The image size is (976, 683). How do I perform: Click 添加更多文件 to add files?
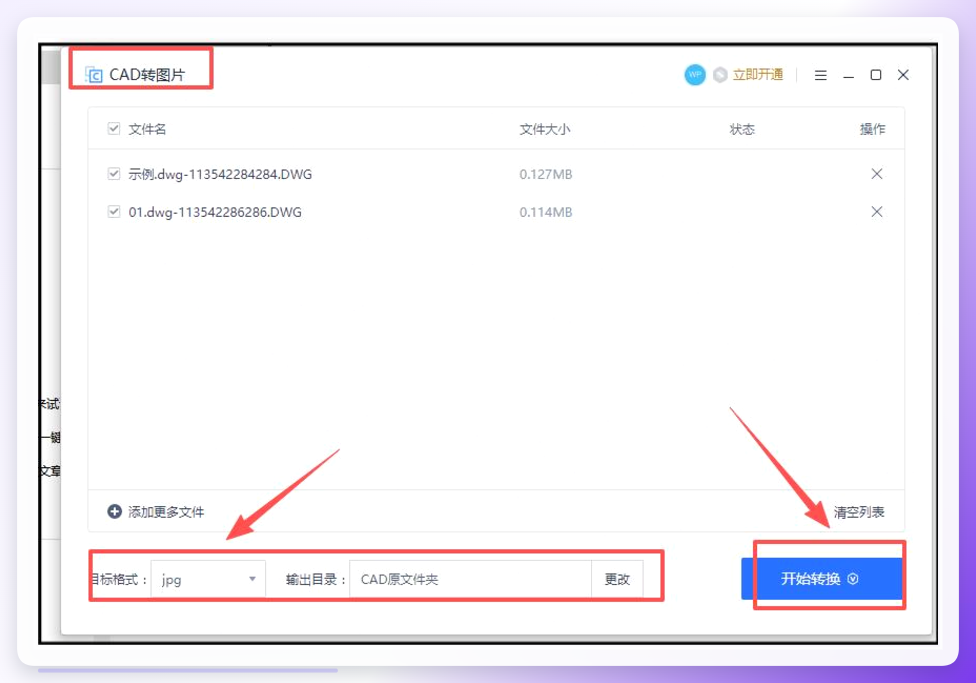click(x=166, y=512)
